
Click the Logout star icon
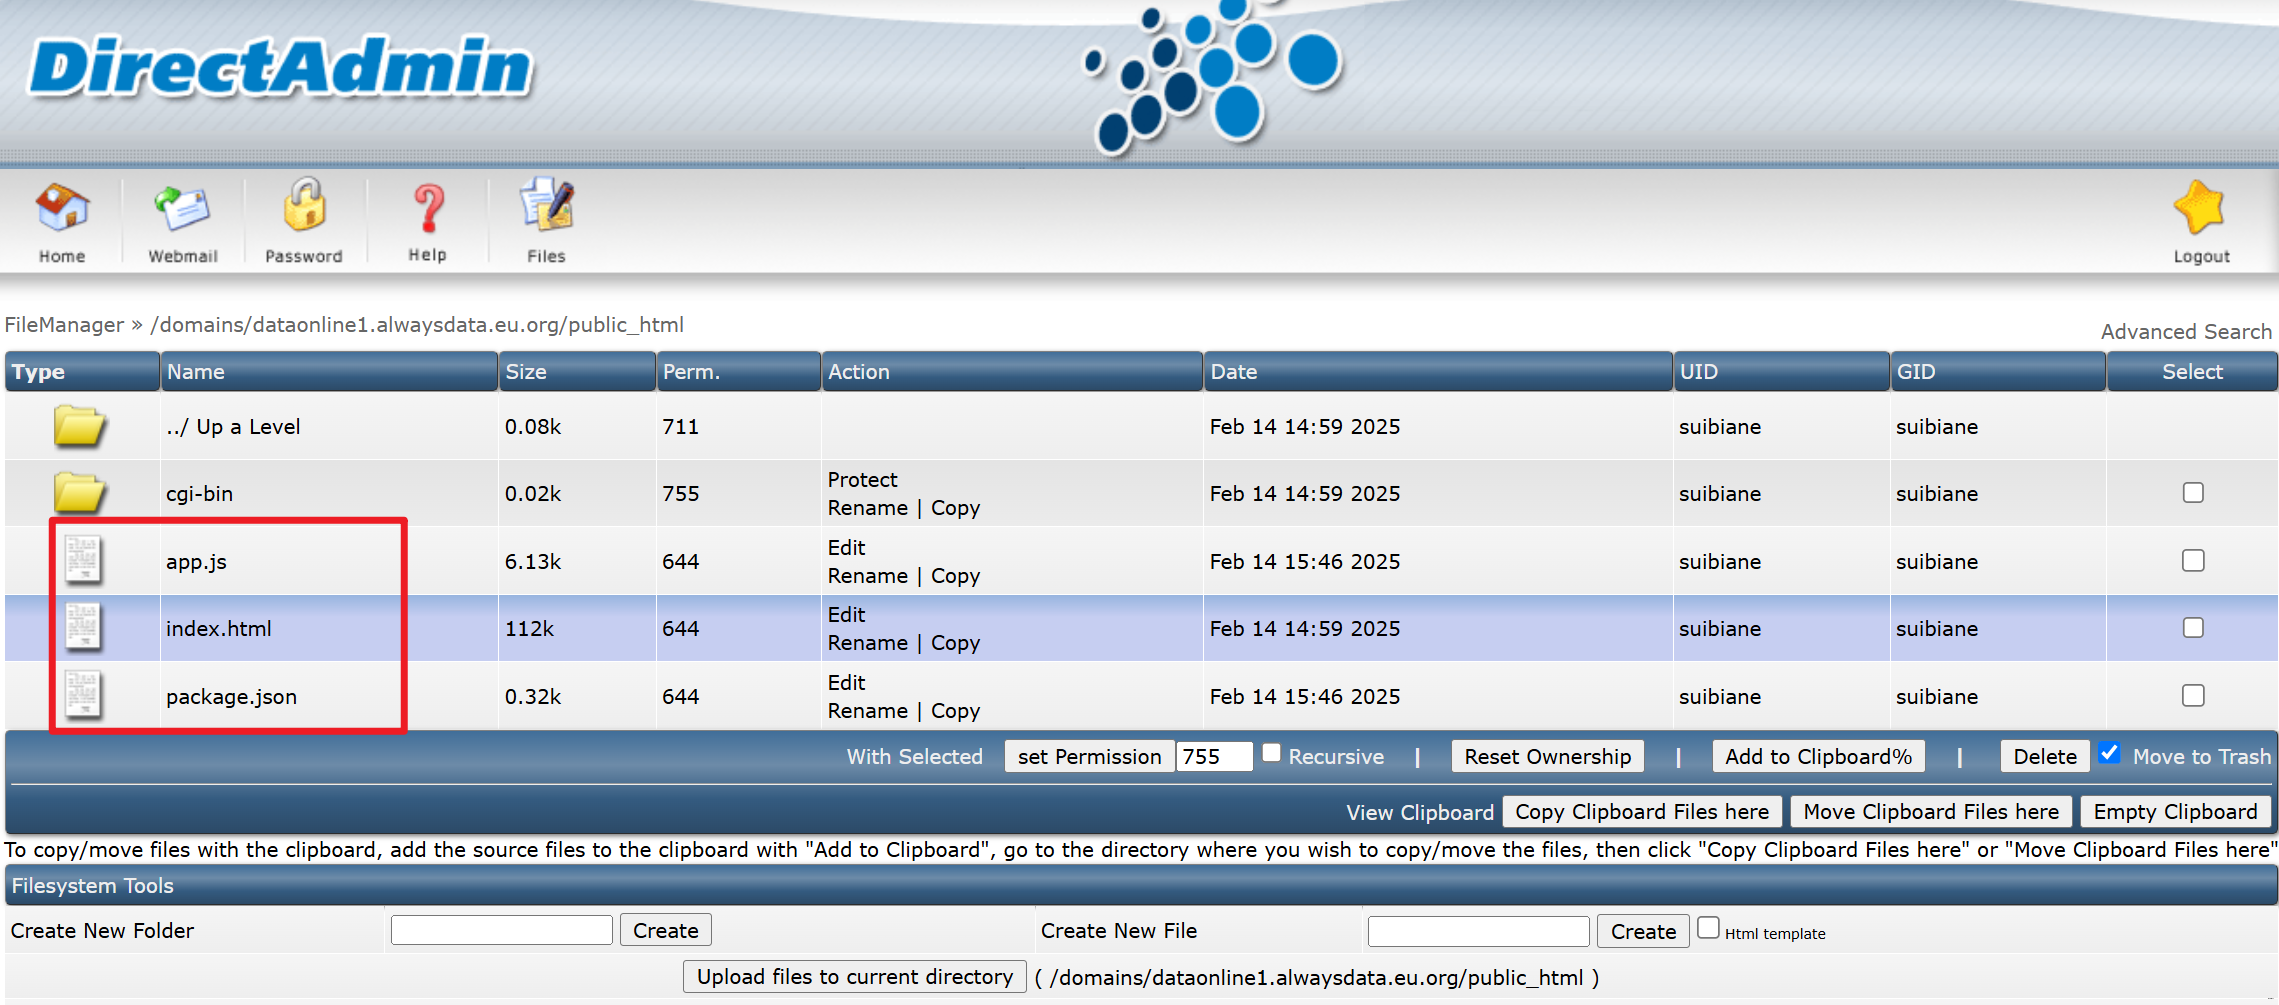click(2200, 209)
